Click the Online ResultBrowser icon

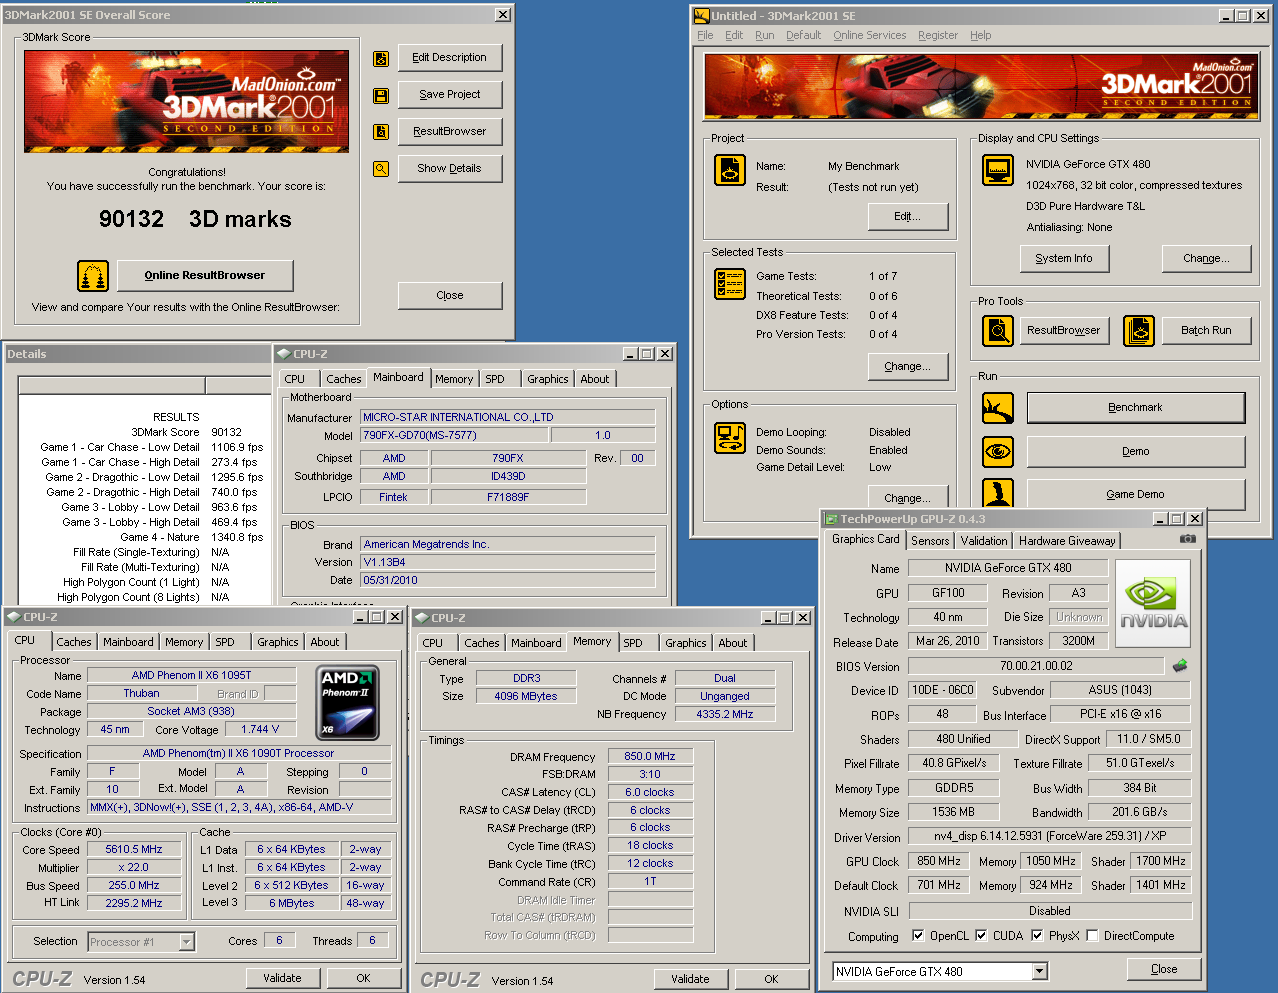click(93, 276)
